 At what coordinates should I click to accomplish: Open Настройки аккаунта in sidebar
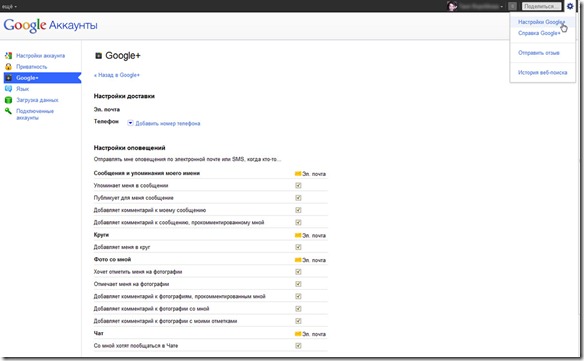coord(40,56)
